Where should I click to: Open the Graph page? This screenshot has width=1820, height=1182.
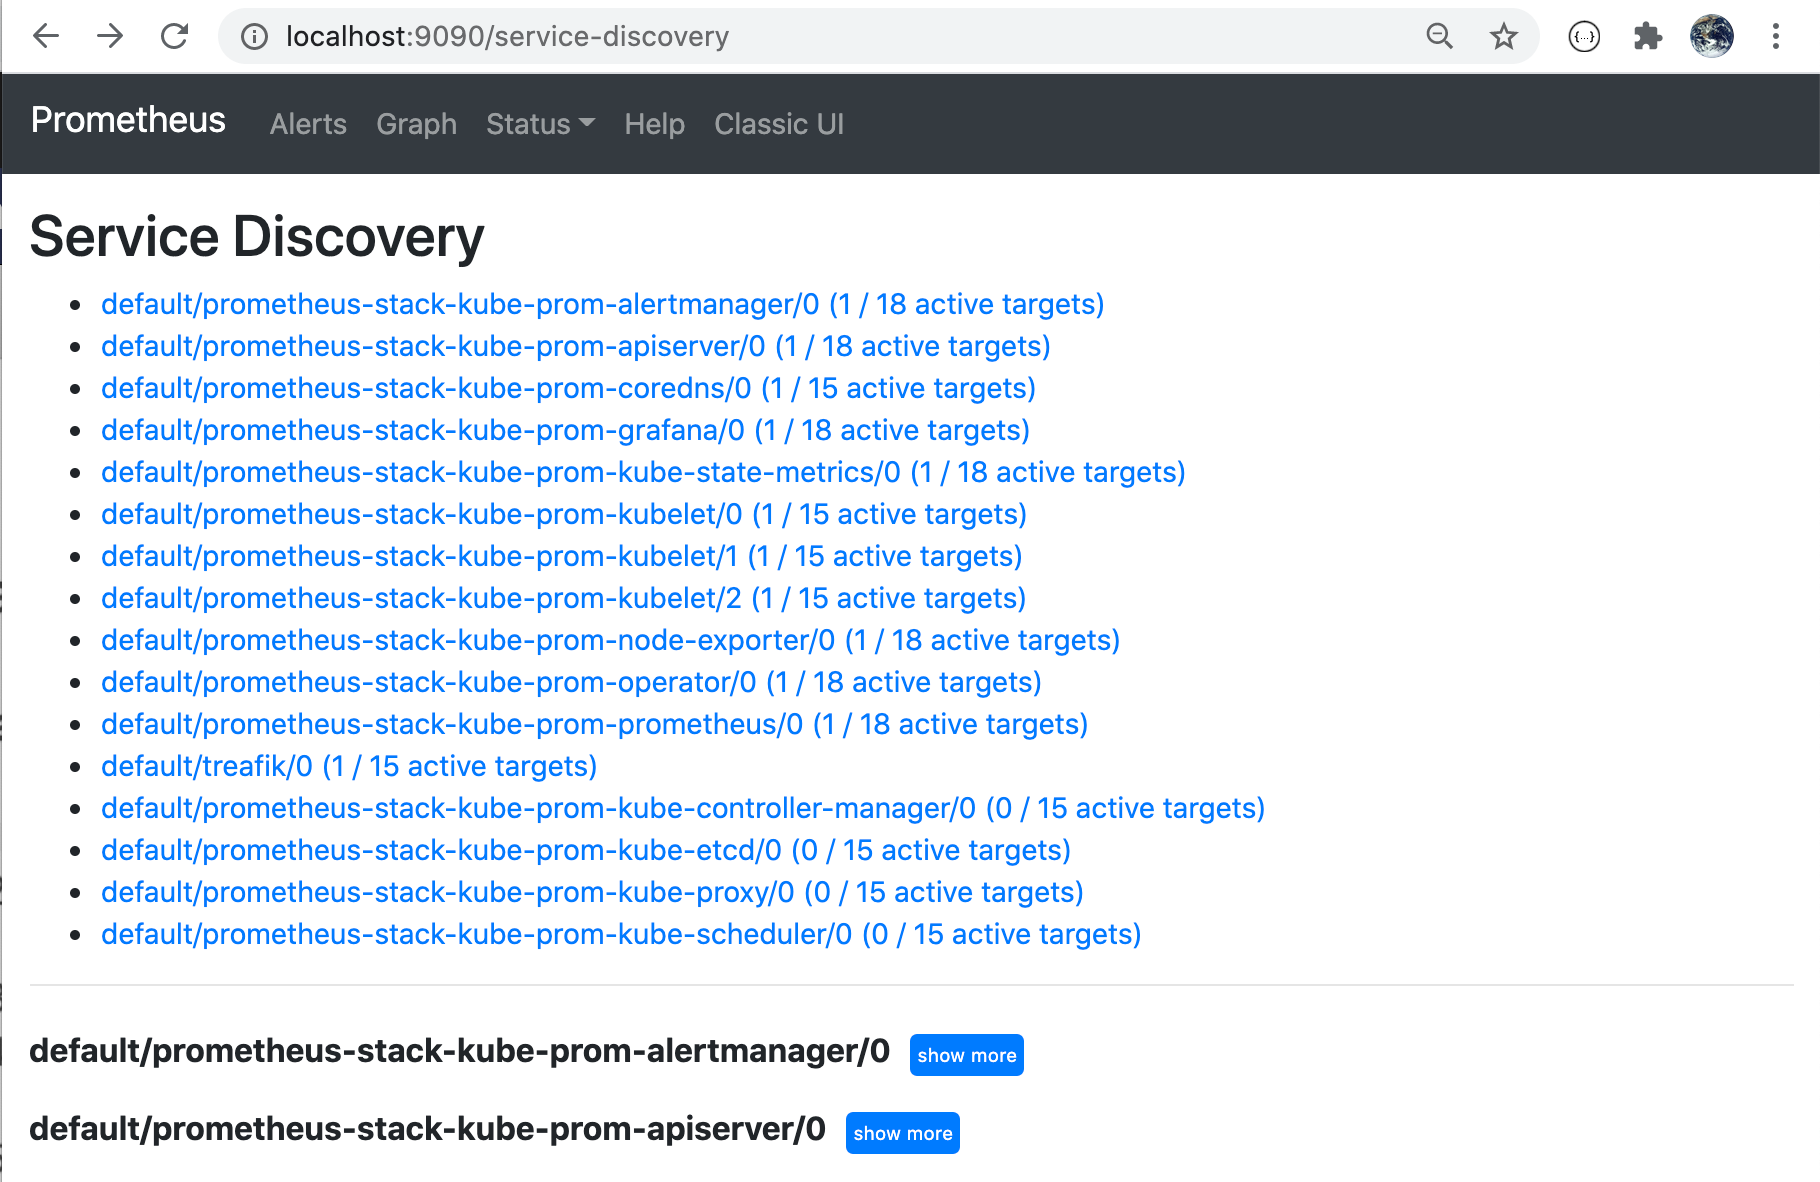(x=416, y=124)
